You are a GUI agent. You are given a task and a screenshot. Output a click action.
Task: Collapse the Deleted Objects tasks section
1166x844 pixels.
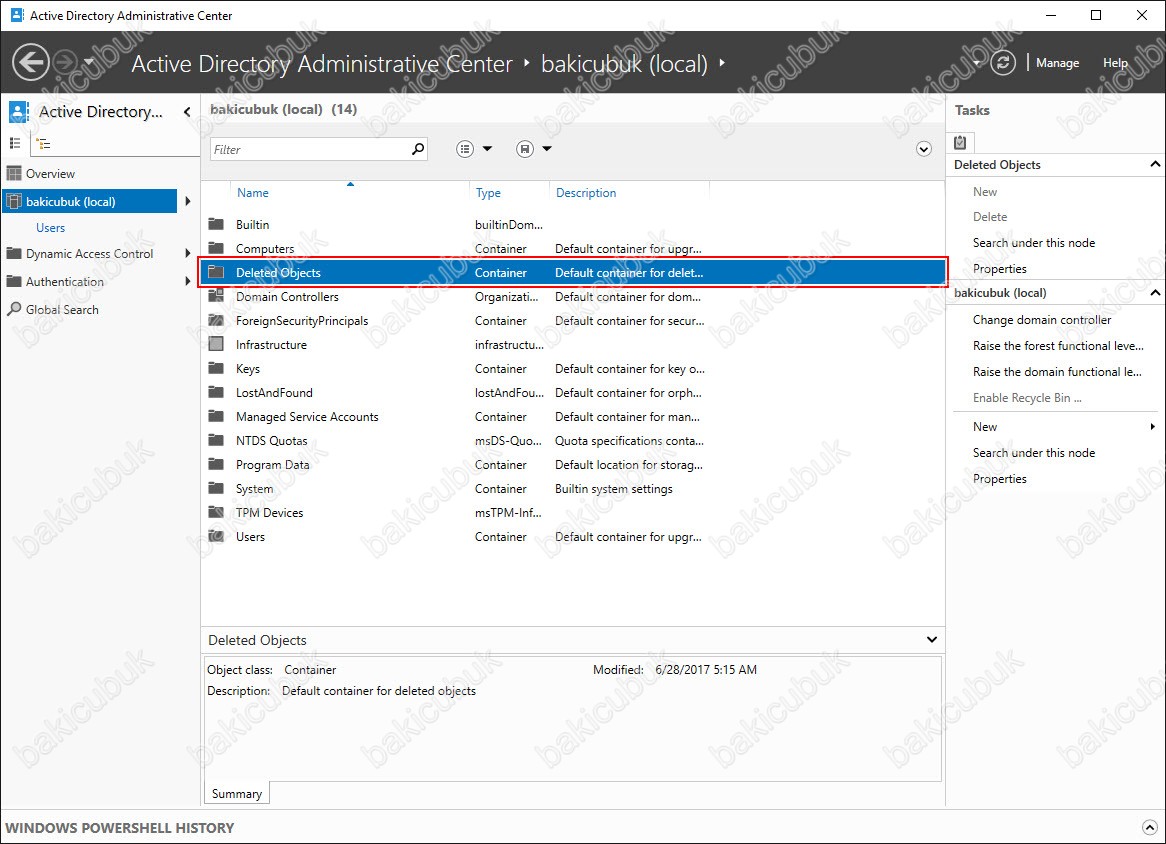(1155, 164)
